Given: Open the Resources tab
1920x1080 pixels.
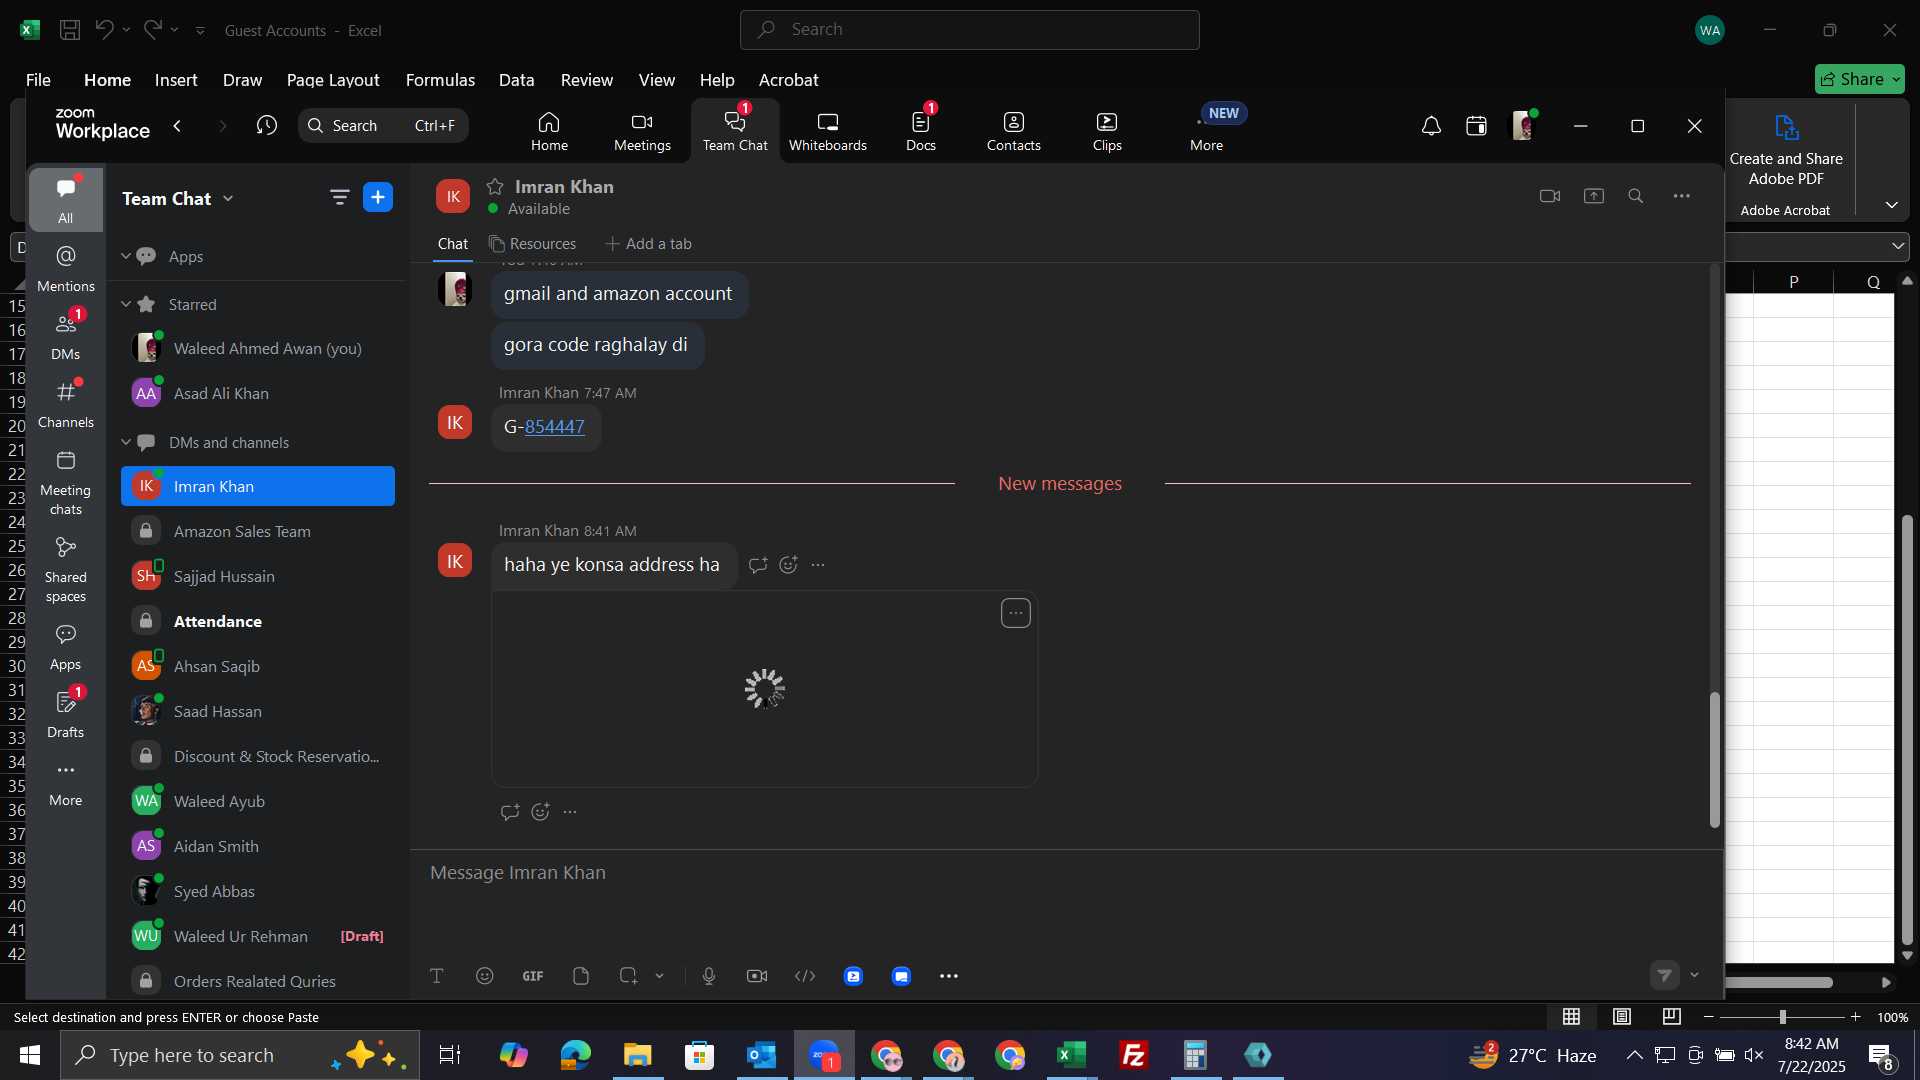Looking at the screenshot, I should 532,244.
